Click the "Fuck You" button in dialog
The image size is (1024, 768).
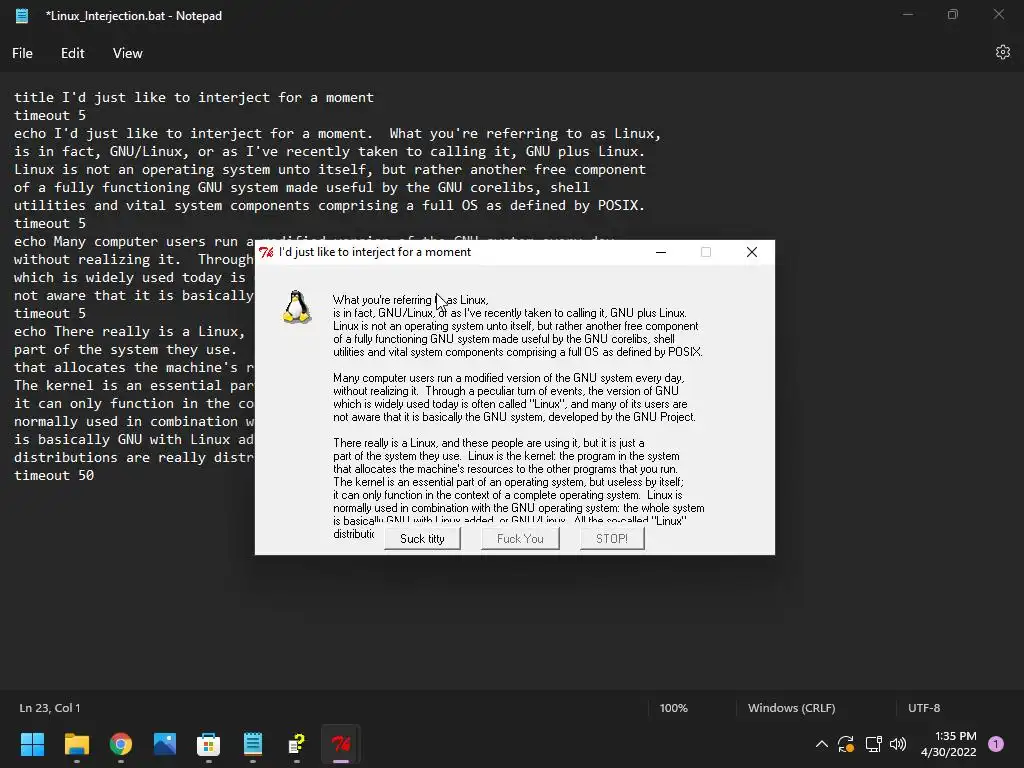click(x=520, y=539)
